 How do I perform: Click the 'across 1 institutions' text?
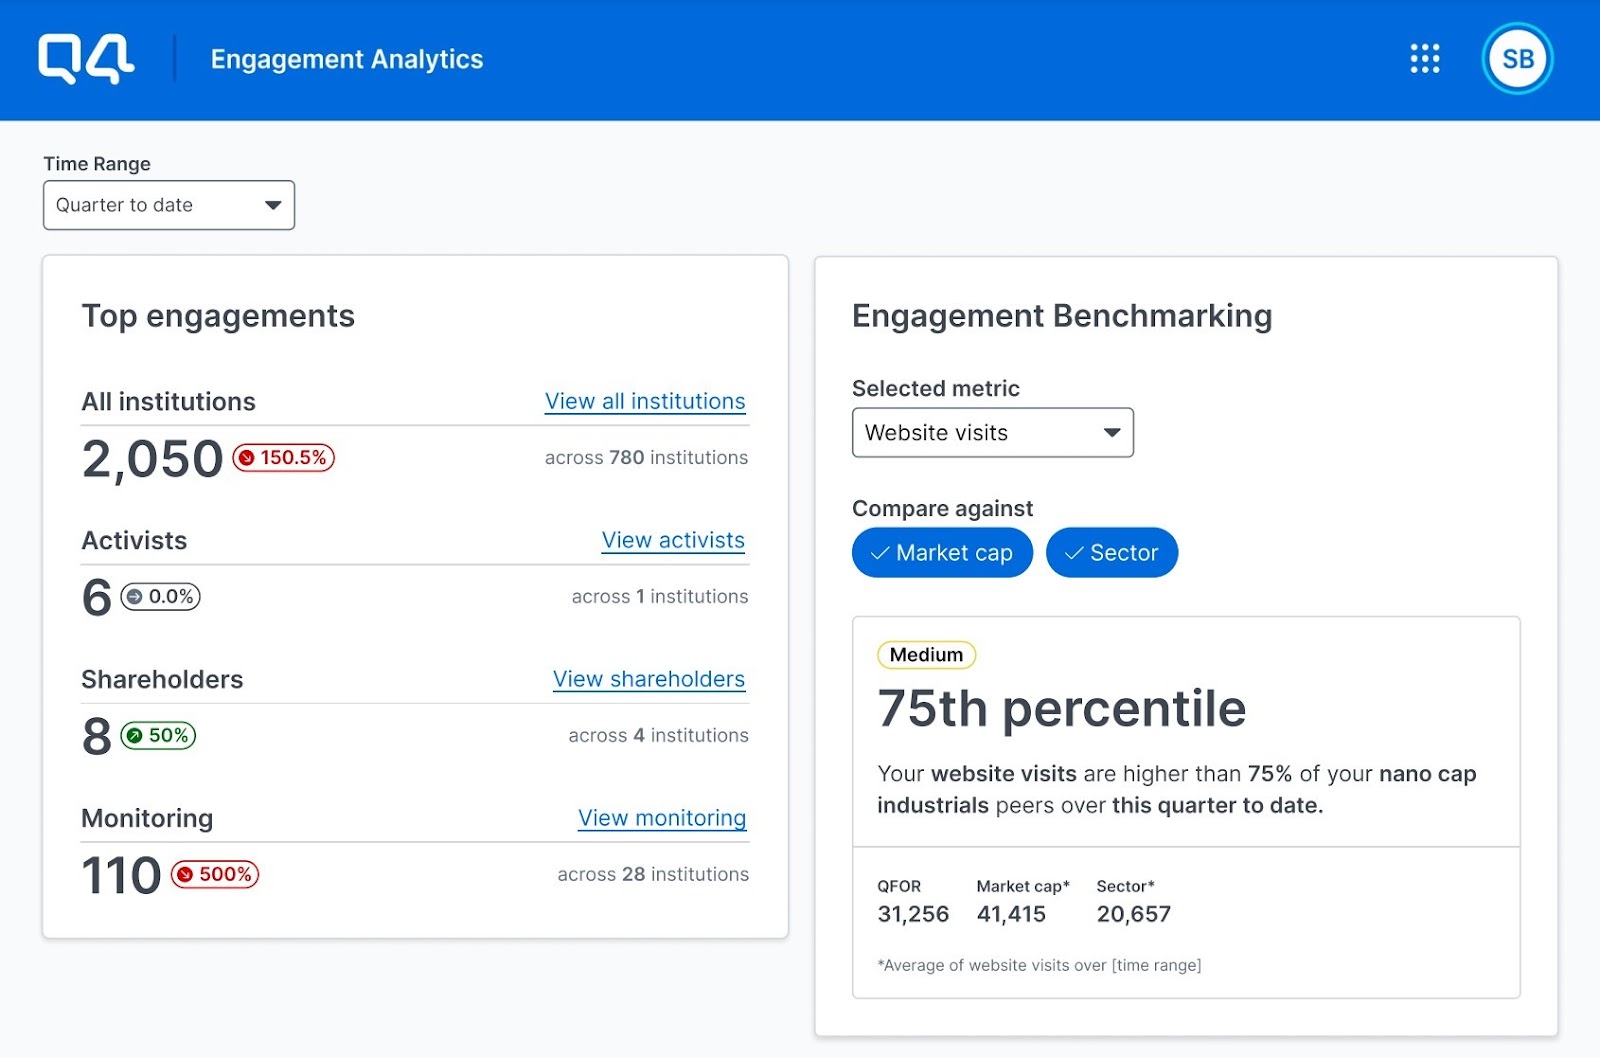point(660,596)
